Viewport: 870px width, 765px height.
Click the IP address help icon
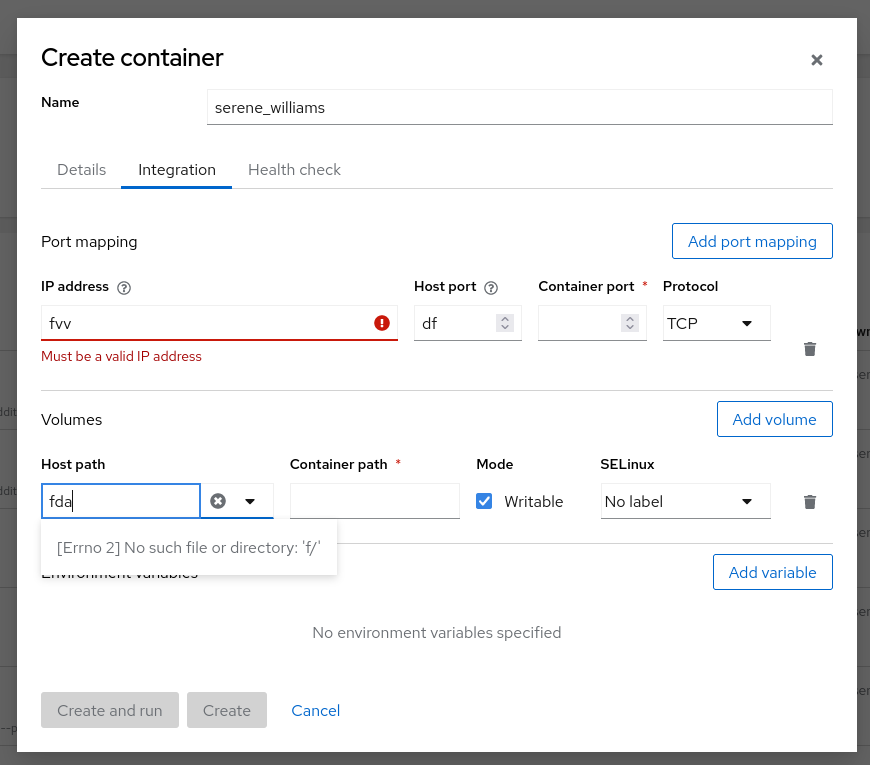click(123, 287)
